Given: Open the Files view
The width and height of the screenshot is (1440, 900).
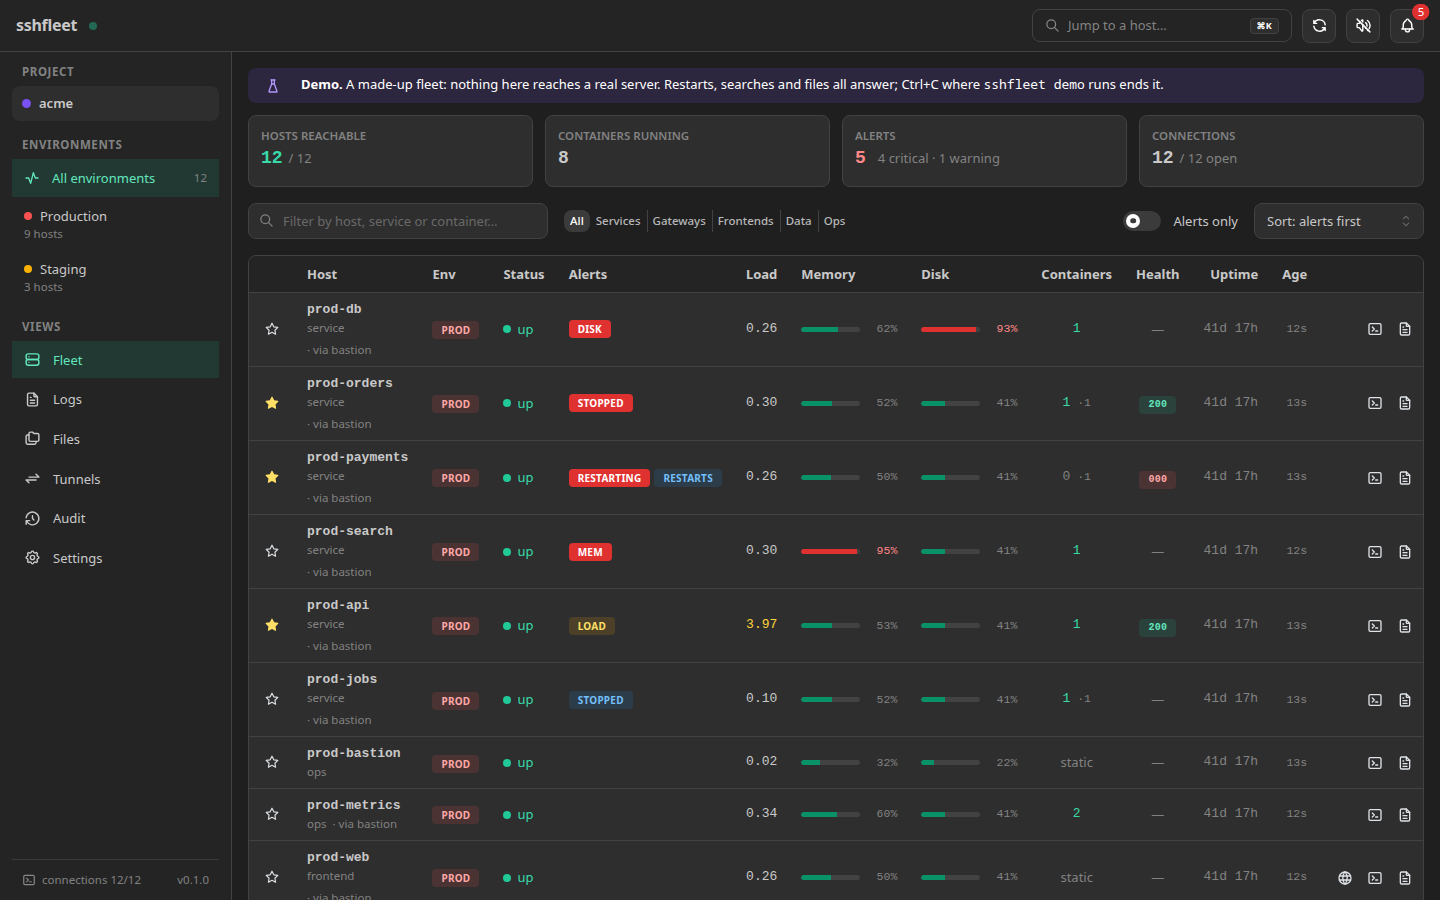Looking at the screenshot, I should (x=115, y=439).
